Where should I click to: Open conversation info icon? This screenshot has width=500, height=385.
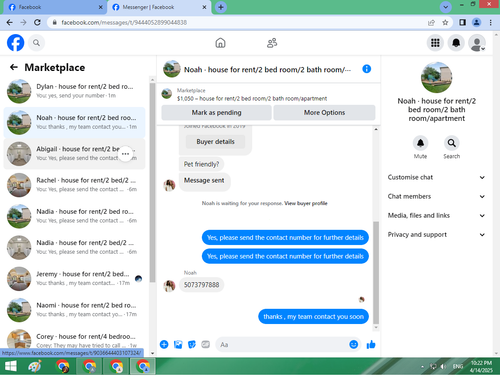[367, 69]
